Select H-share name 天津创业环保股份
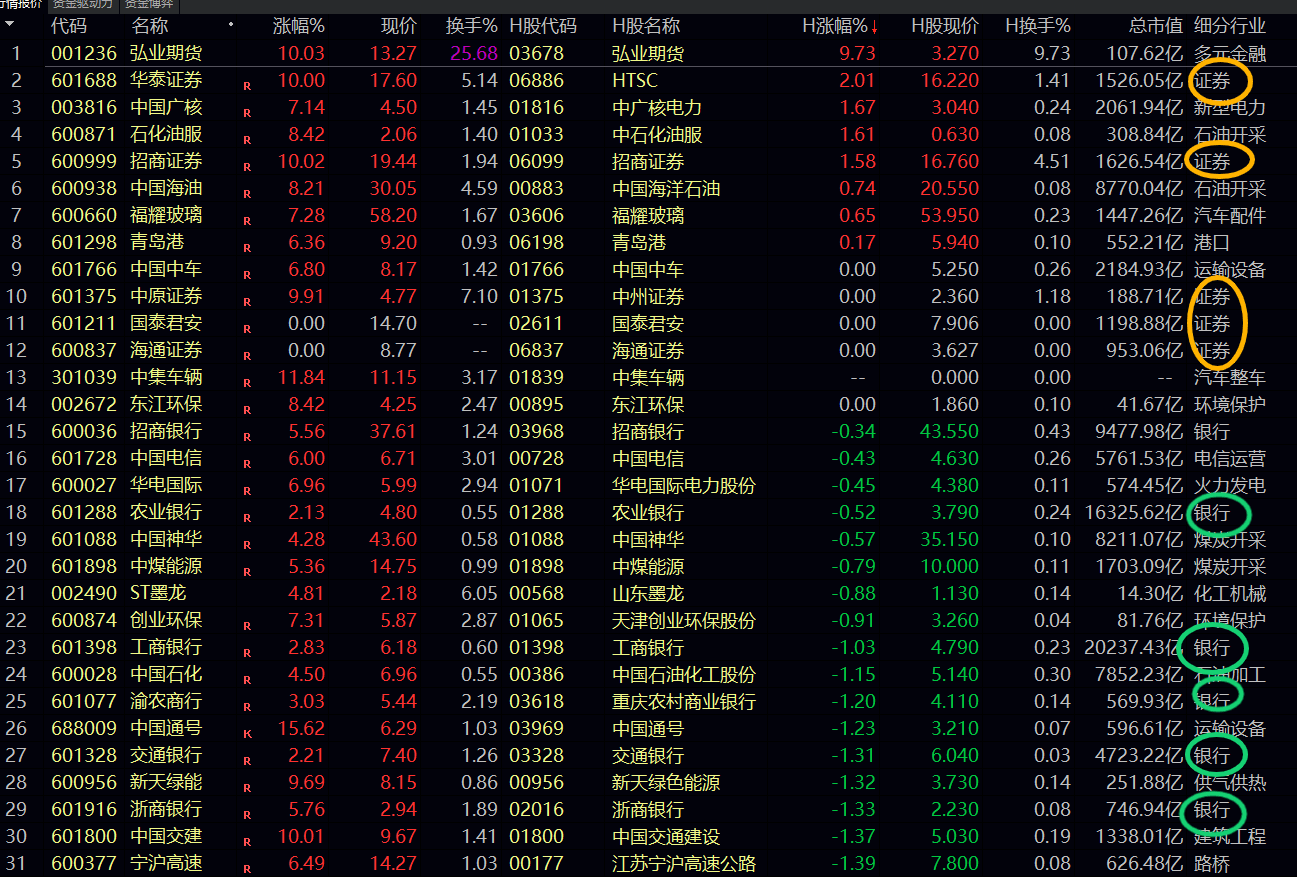 click(x=684, y=620)
